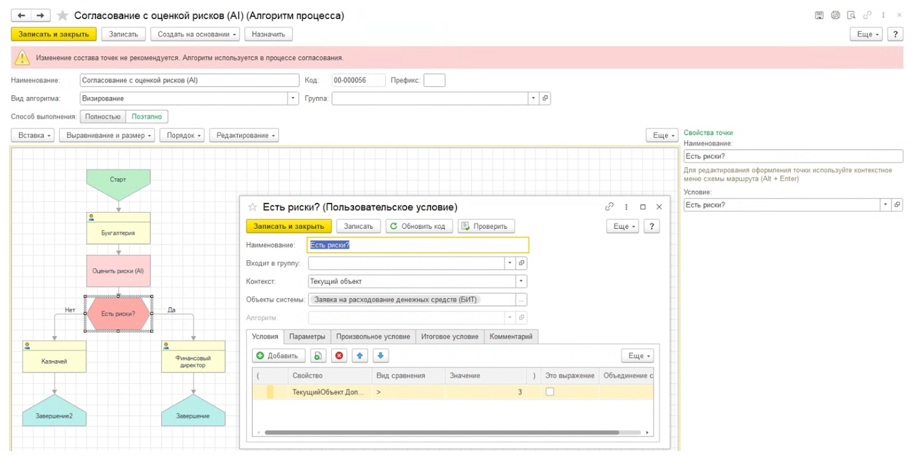Select the 'Поэтапно' execution mode
Viewport: 924px width, 466px height.
(146, 117)
